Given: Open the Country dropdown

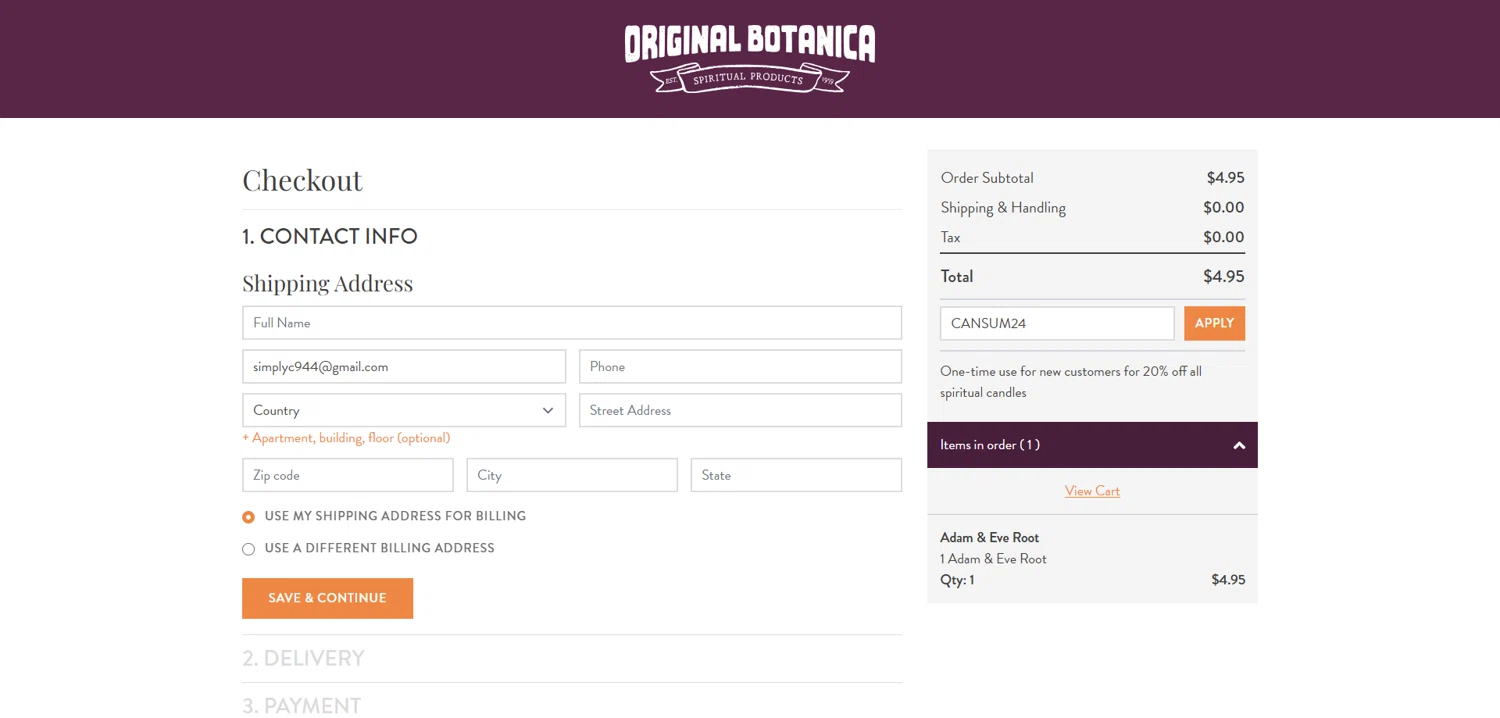Looking at the screenshot, I should coord(404,410).
